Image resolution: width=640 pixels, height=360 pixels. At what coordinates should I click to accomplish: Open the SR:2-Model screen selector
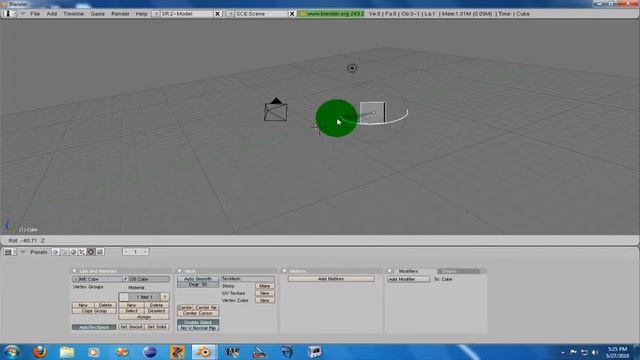tap(156, 13)
